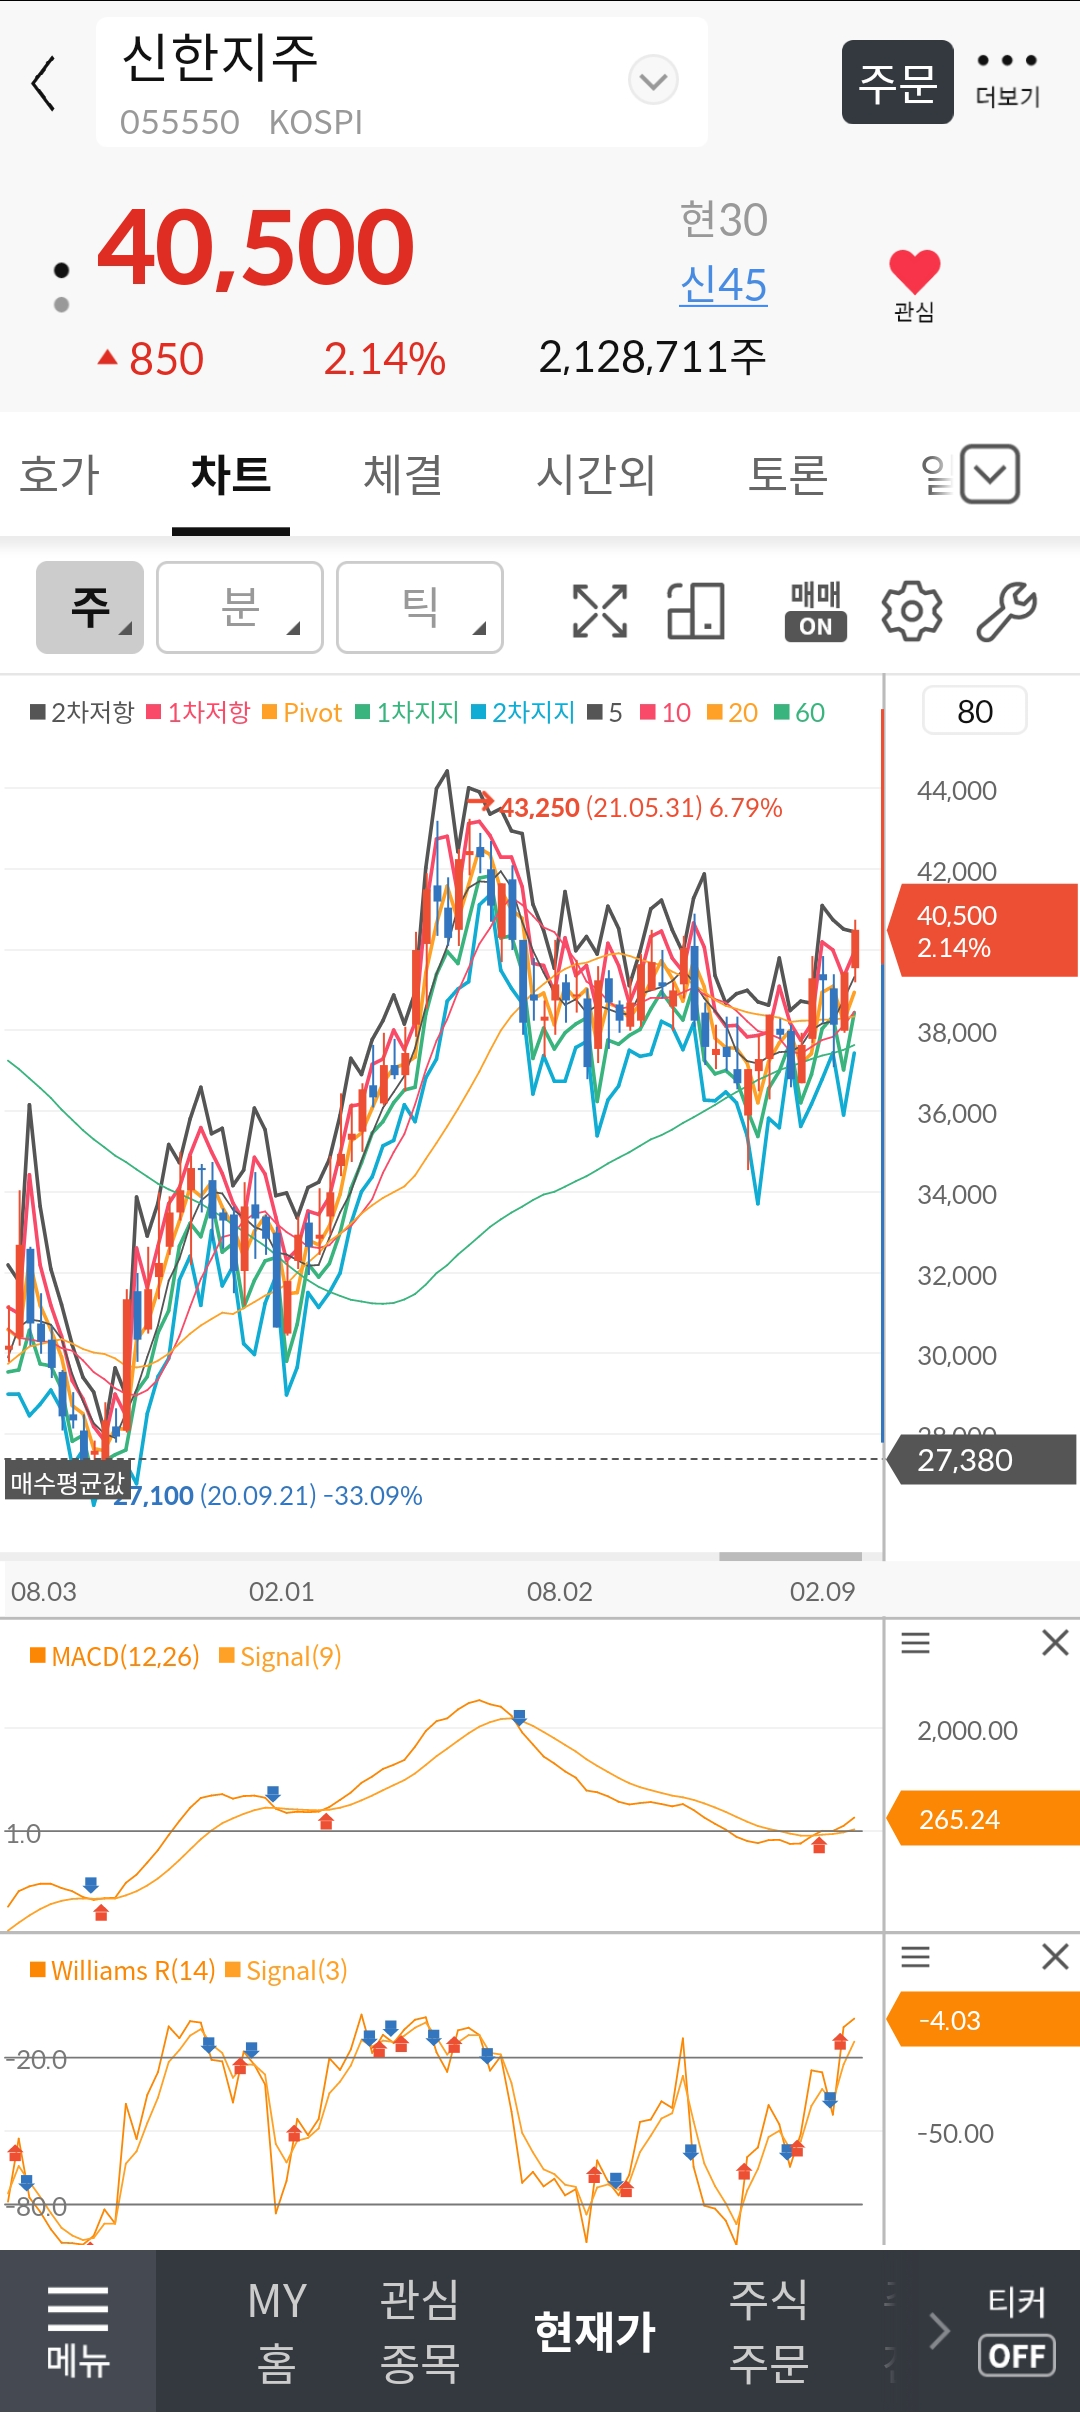Toggle the 1차지지 legend item
1080x2412 pixels.
tap(407, 712)
